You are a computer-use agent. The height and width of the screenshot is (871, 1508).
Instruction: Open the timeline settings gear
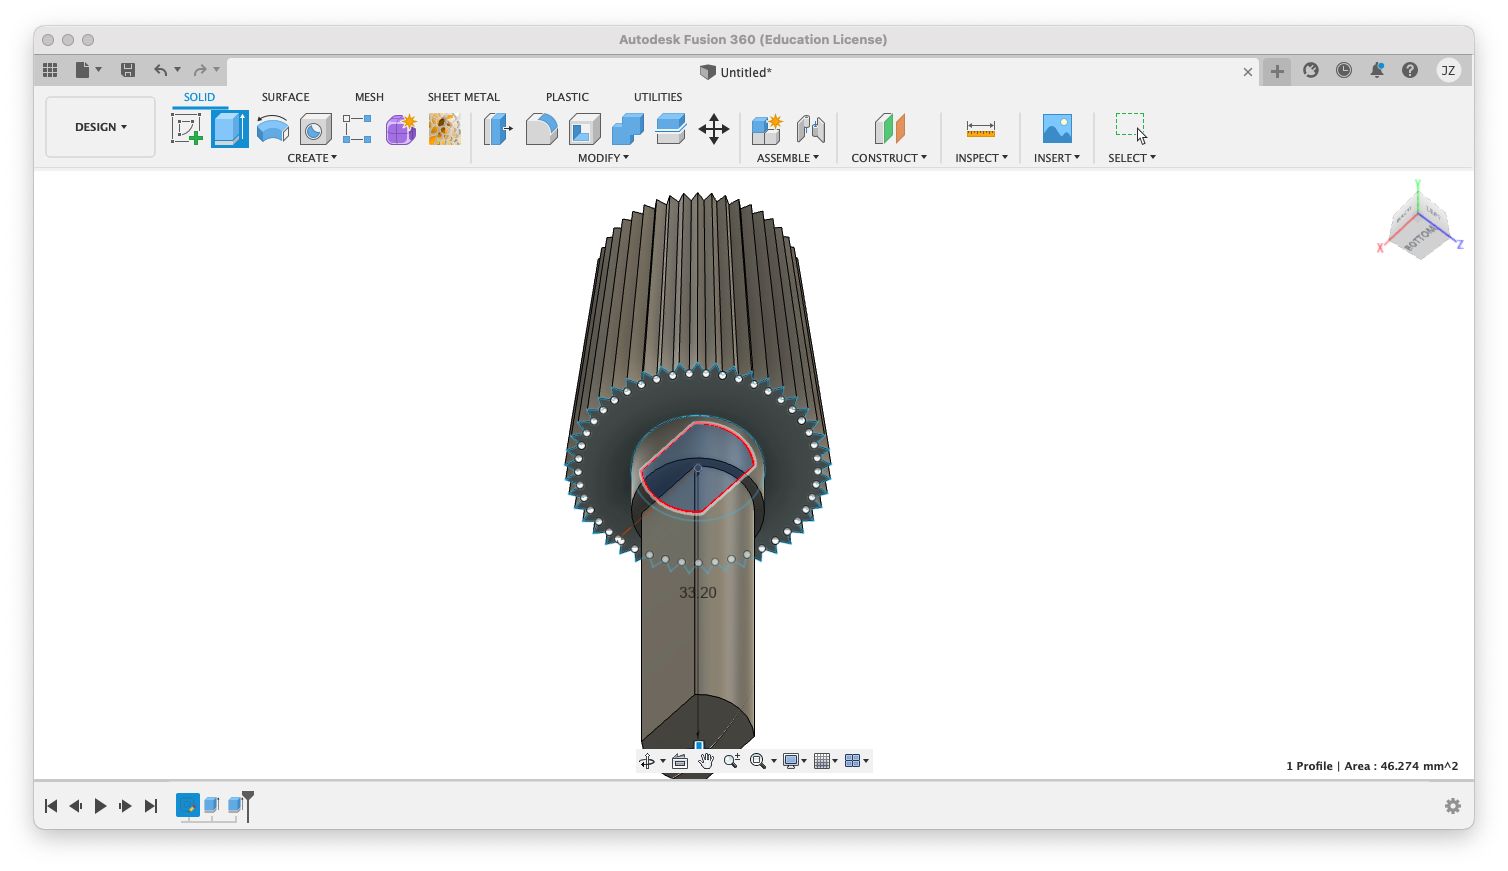coord(1453,806)
